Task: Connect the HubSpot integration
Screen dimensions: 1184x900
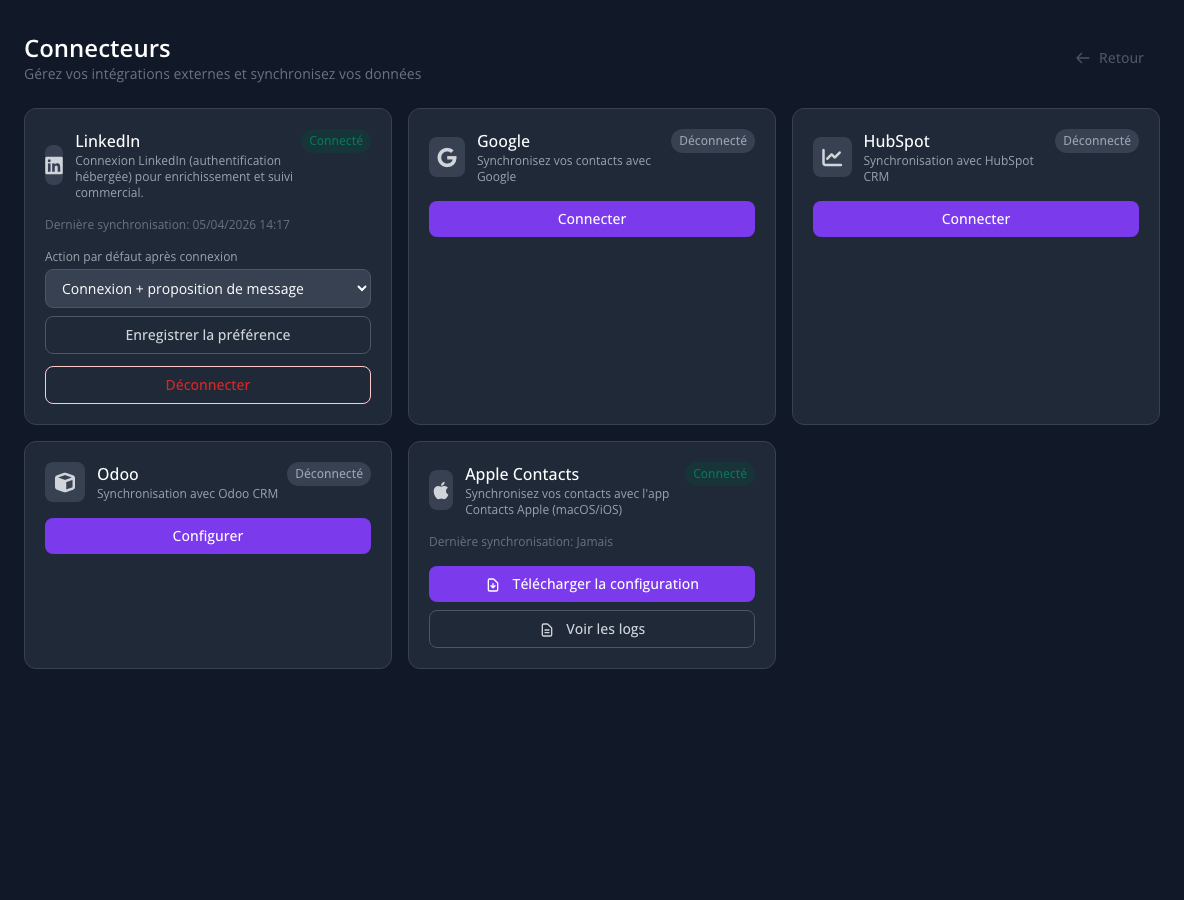Action: click(976, 219)
